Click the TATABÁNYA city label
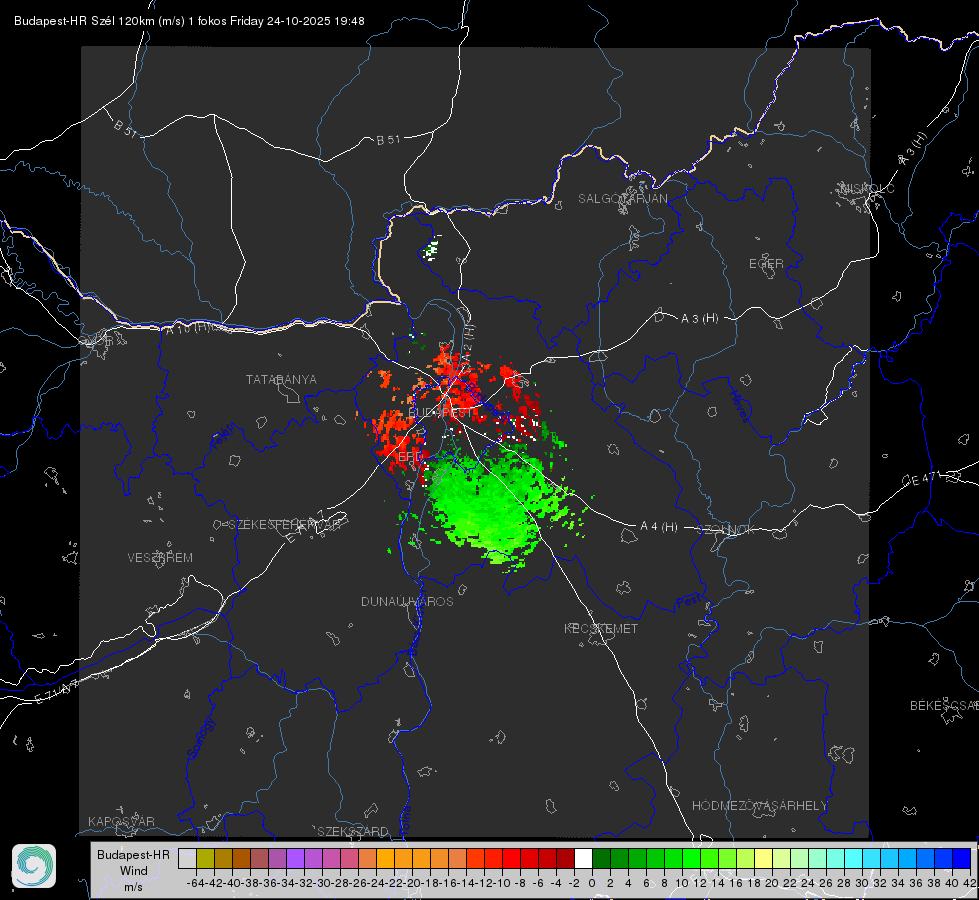Image resolution: width=979 pixels, height=900 pixels. click(281, 380)
